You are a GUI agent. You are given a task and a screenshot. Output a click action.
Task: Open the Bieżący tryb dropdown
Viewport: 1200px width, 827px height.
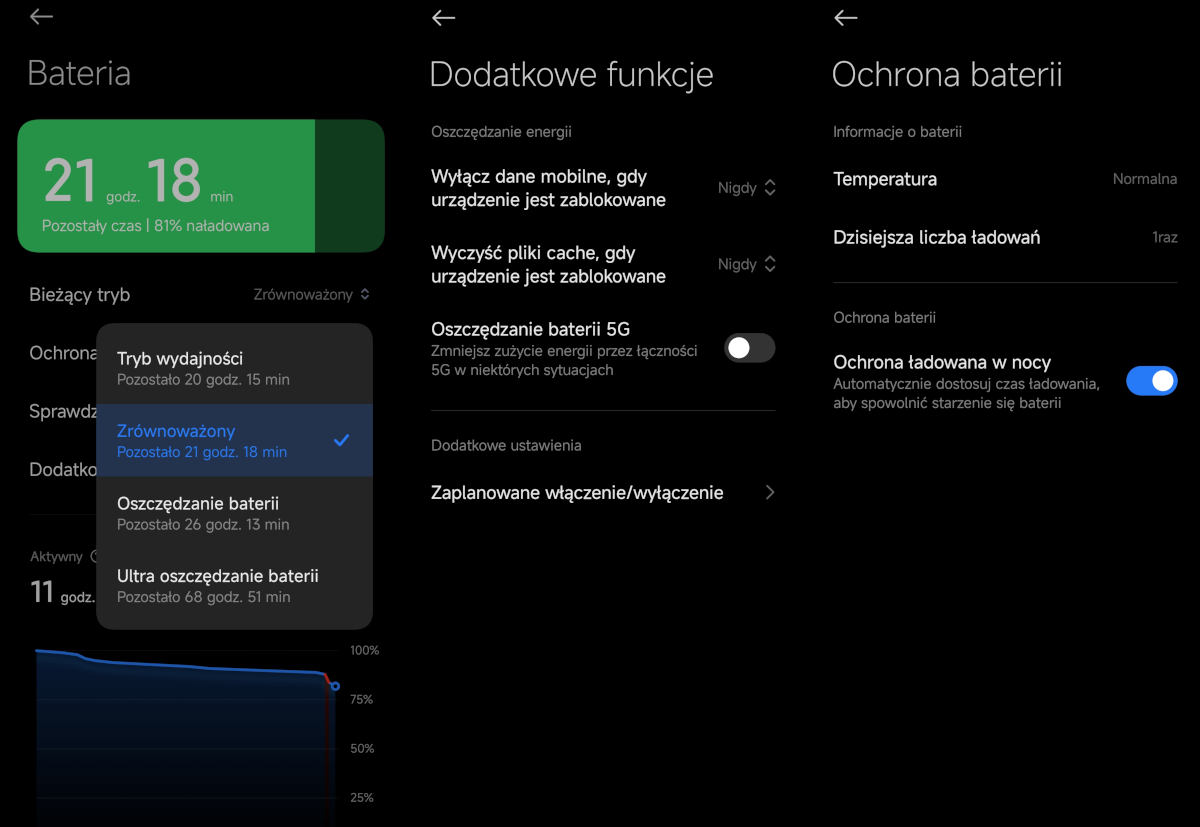(x=311, y=294)
